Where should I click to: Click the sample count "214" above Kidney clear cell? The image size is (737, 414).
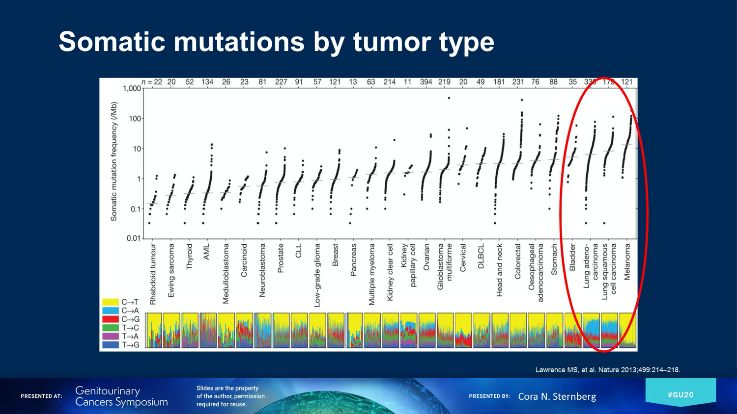[390, 82]
